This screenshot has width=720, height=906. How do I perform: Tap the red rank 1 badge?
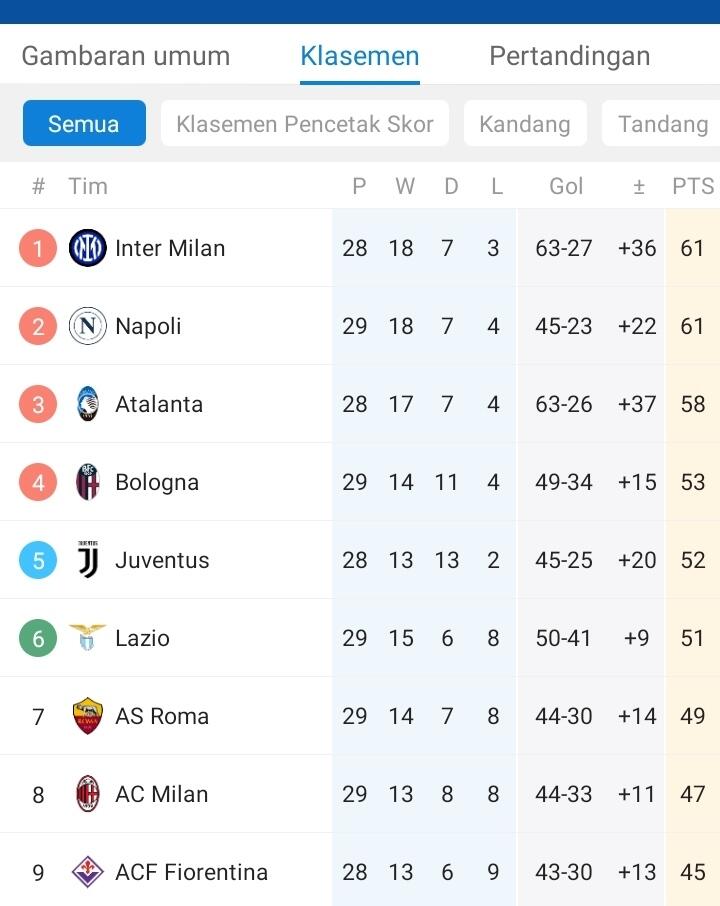click(38, 248)
